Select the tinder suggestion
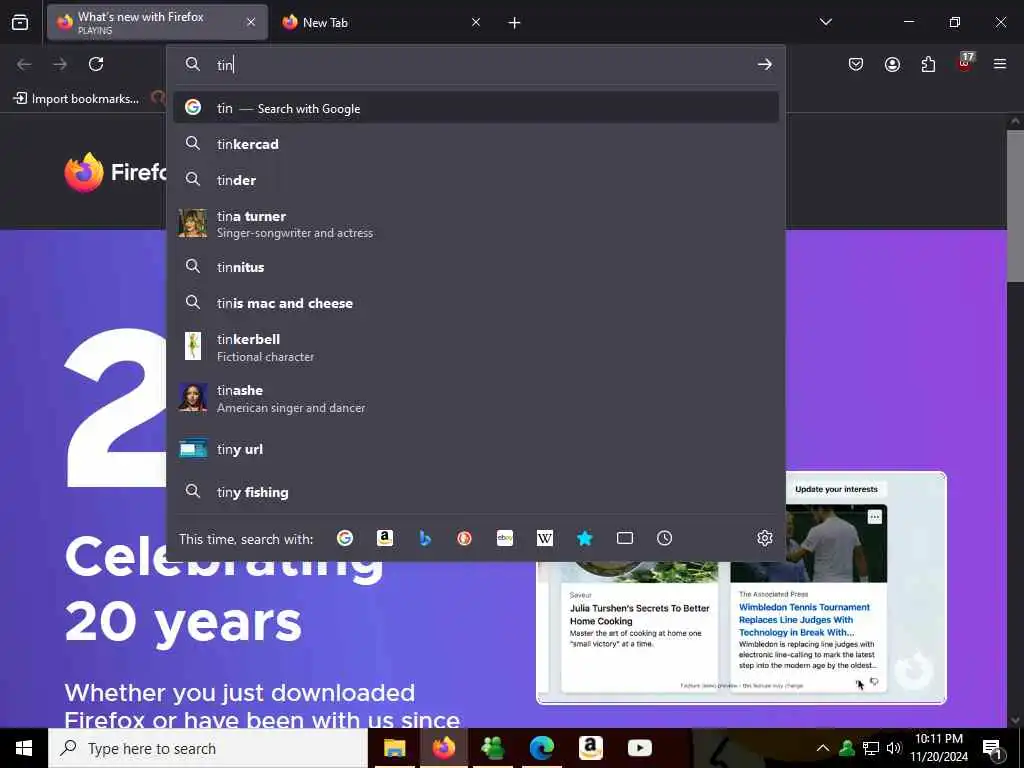1024x768 pixels. 476,180
